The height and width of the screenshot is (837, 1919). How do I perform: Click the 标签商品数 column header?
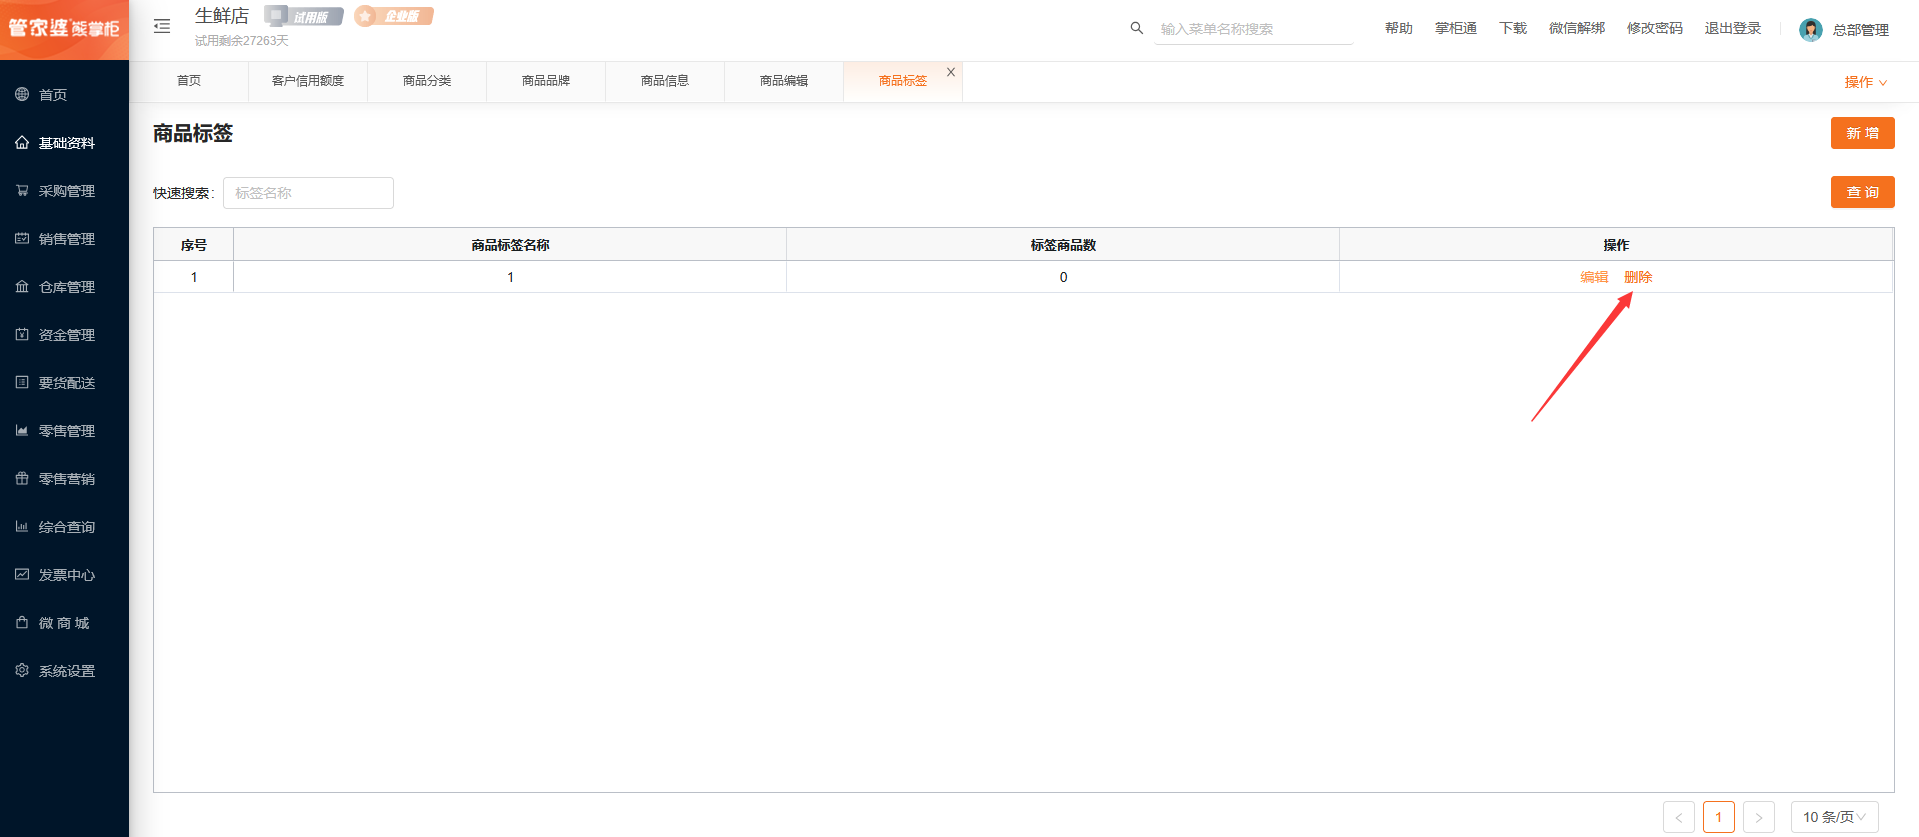[1063, 245]
